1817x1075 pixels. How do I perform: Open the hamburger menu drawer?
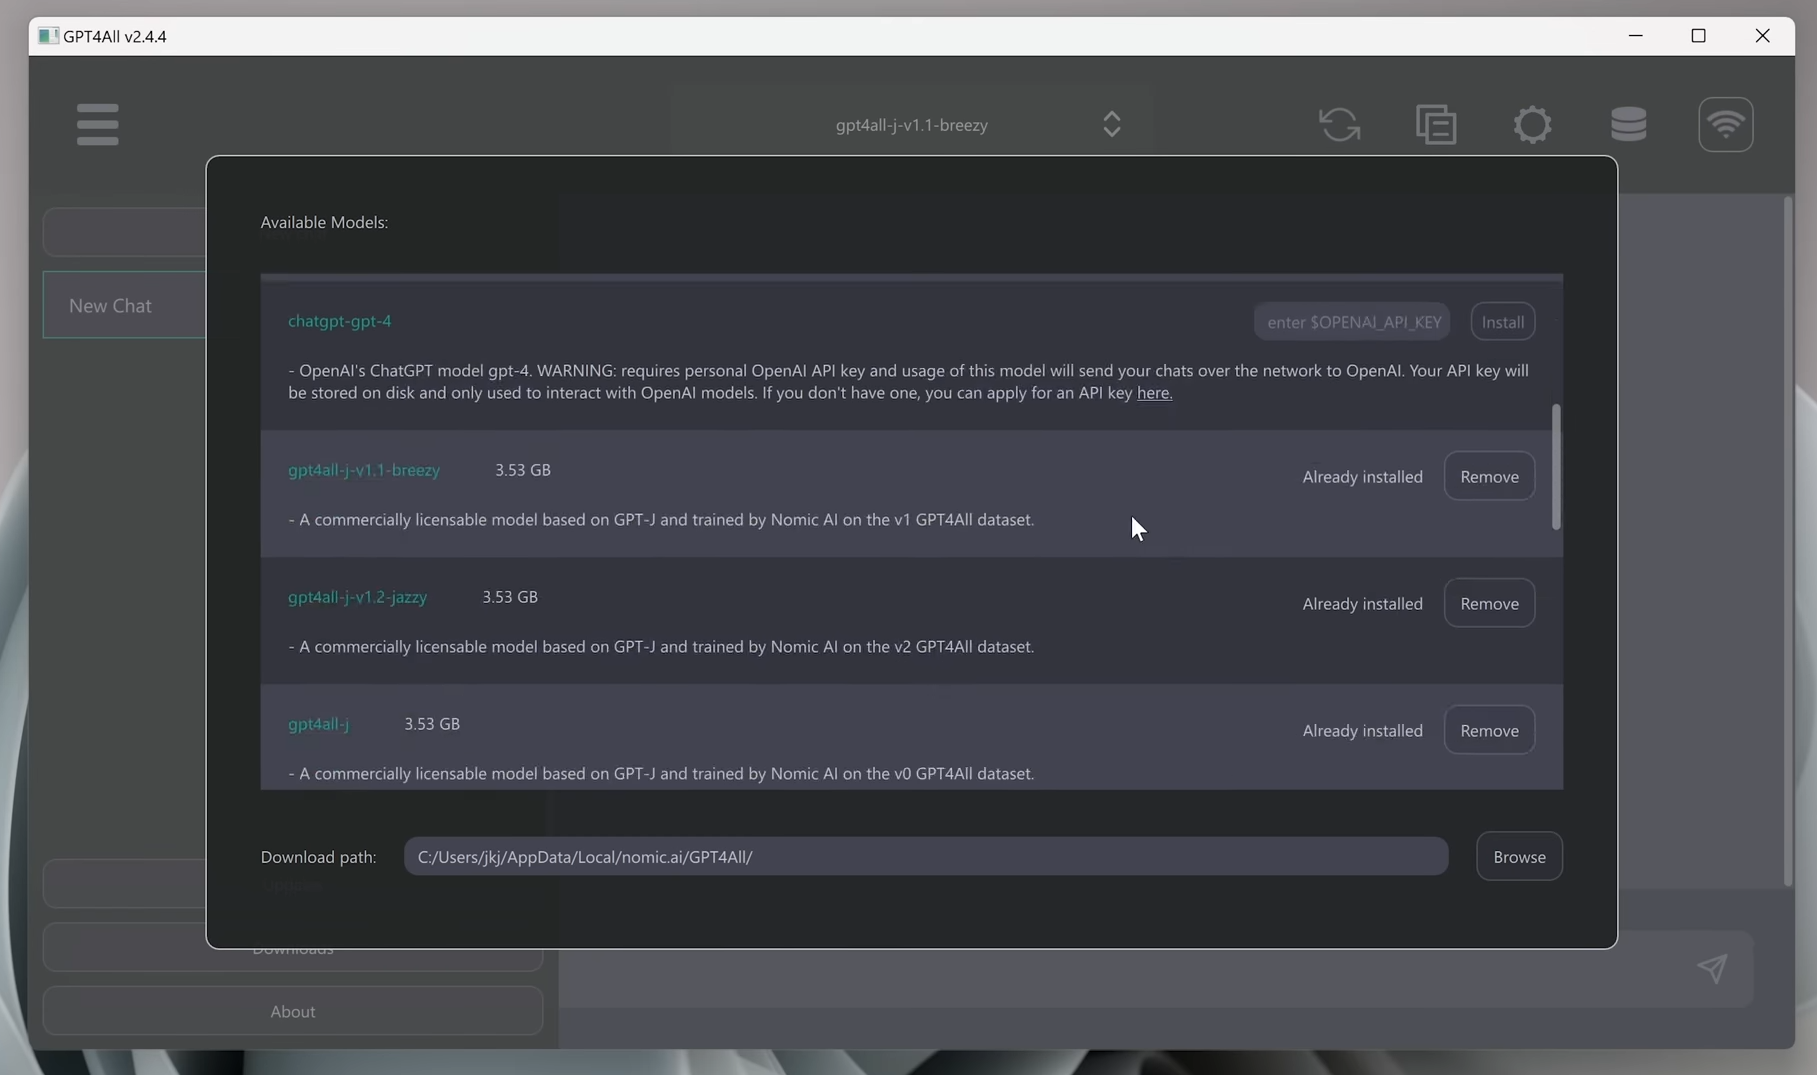click(x=97, y=124)
